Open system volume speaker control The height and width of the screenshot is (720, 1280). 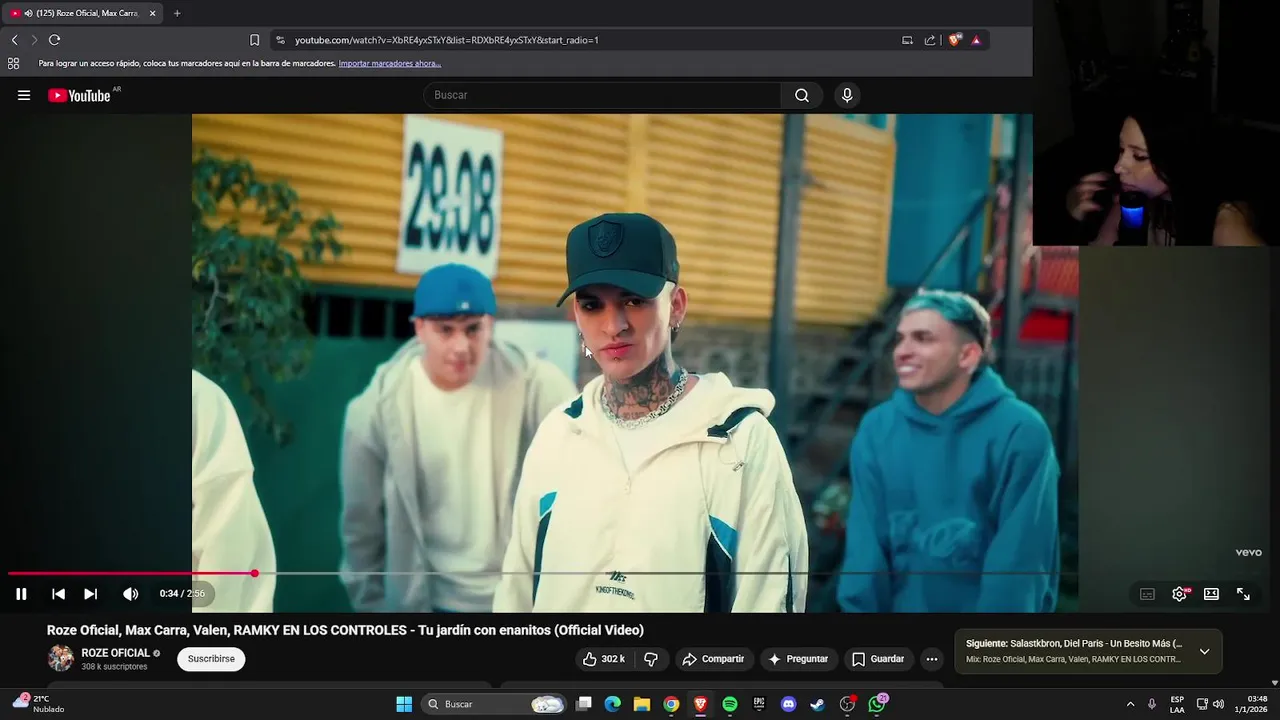click(x=1218, y=704)
